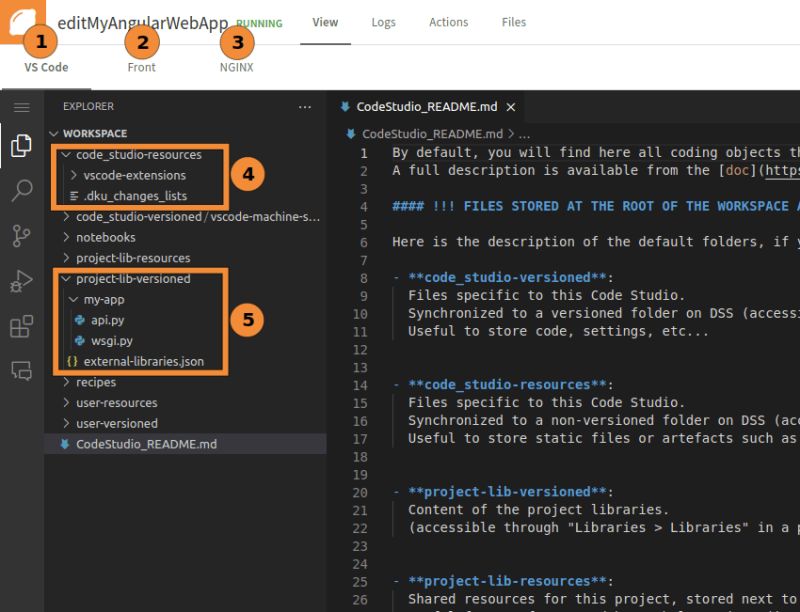Click the Files tab in the top bar
Image resolution: width=800 pixels, height=612 pixels.
513,22
